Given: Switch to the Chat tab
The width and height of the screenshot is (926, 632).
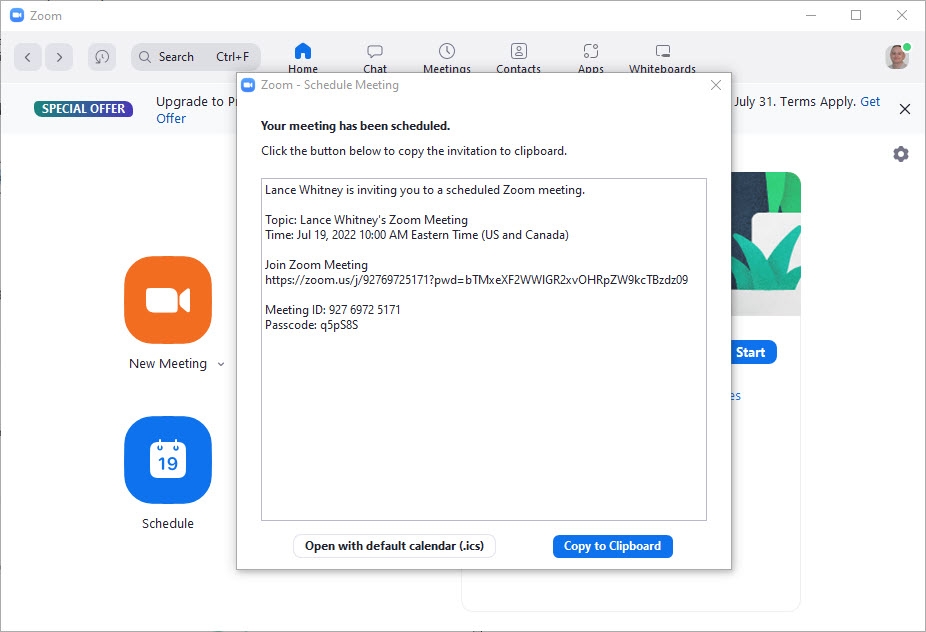Looking at the screenshot, I should [x=375, y=58].
